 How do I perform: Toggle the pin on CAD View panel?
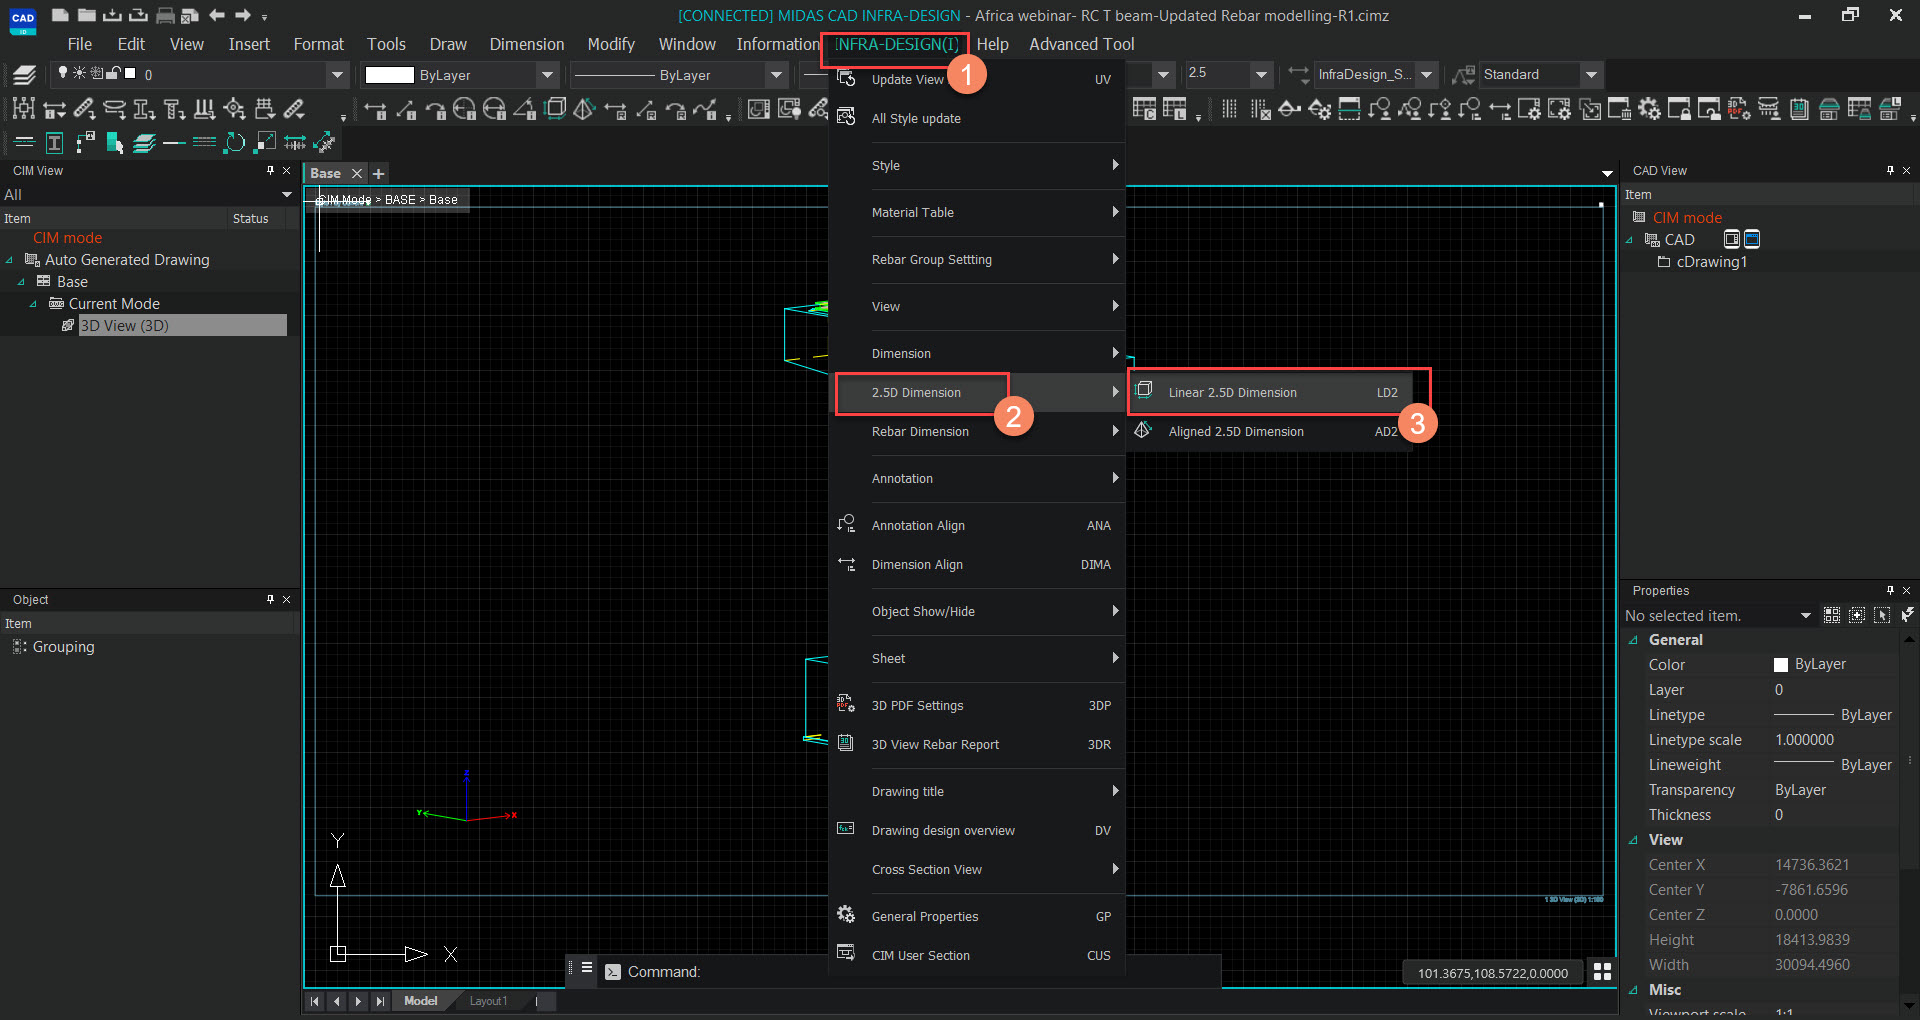point(1890,171)
